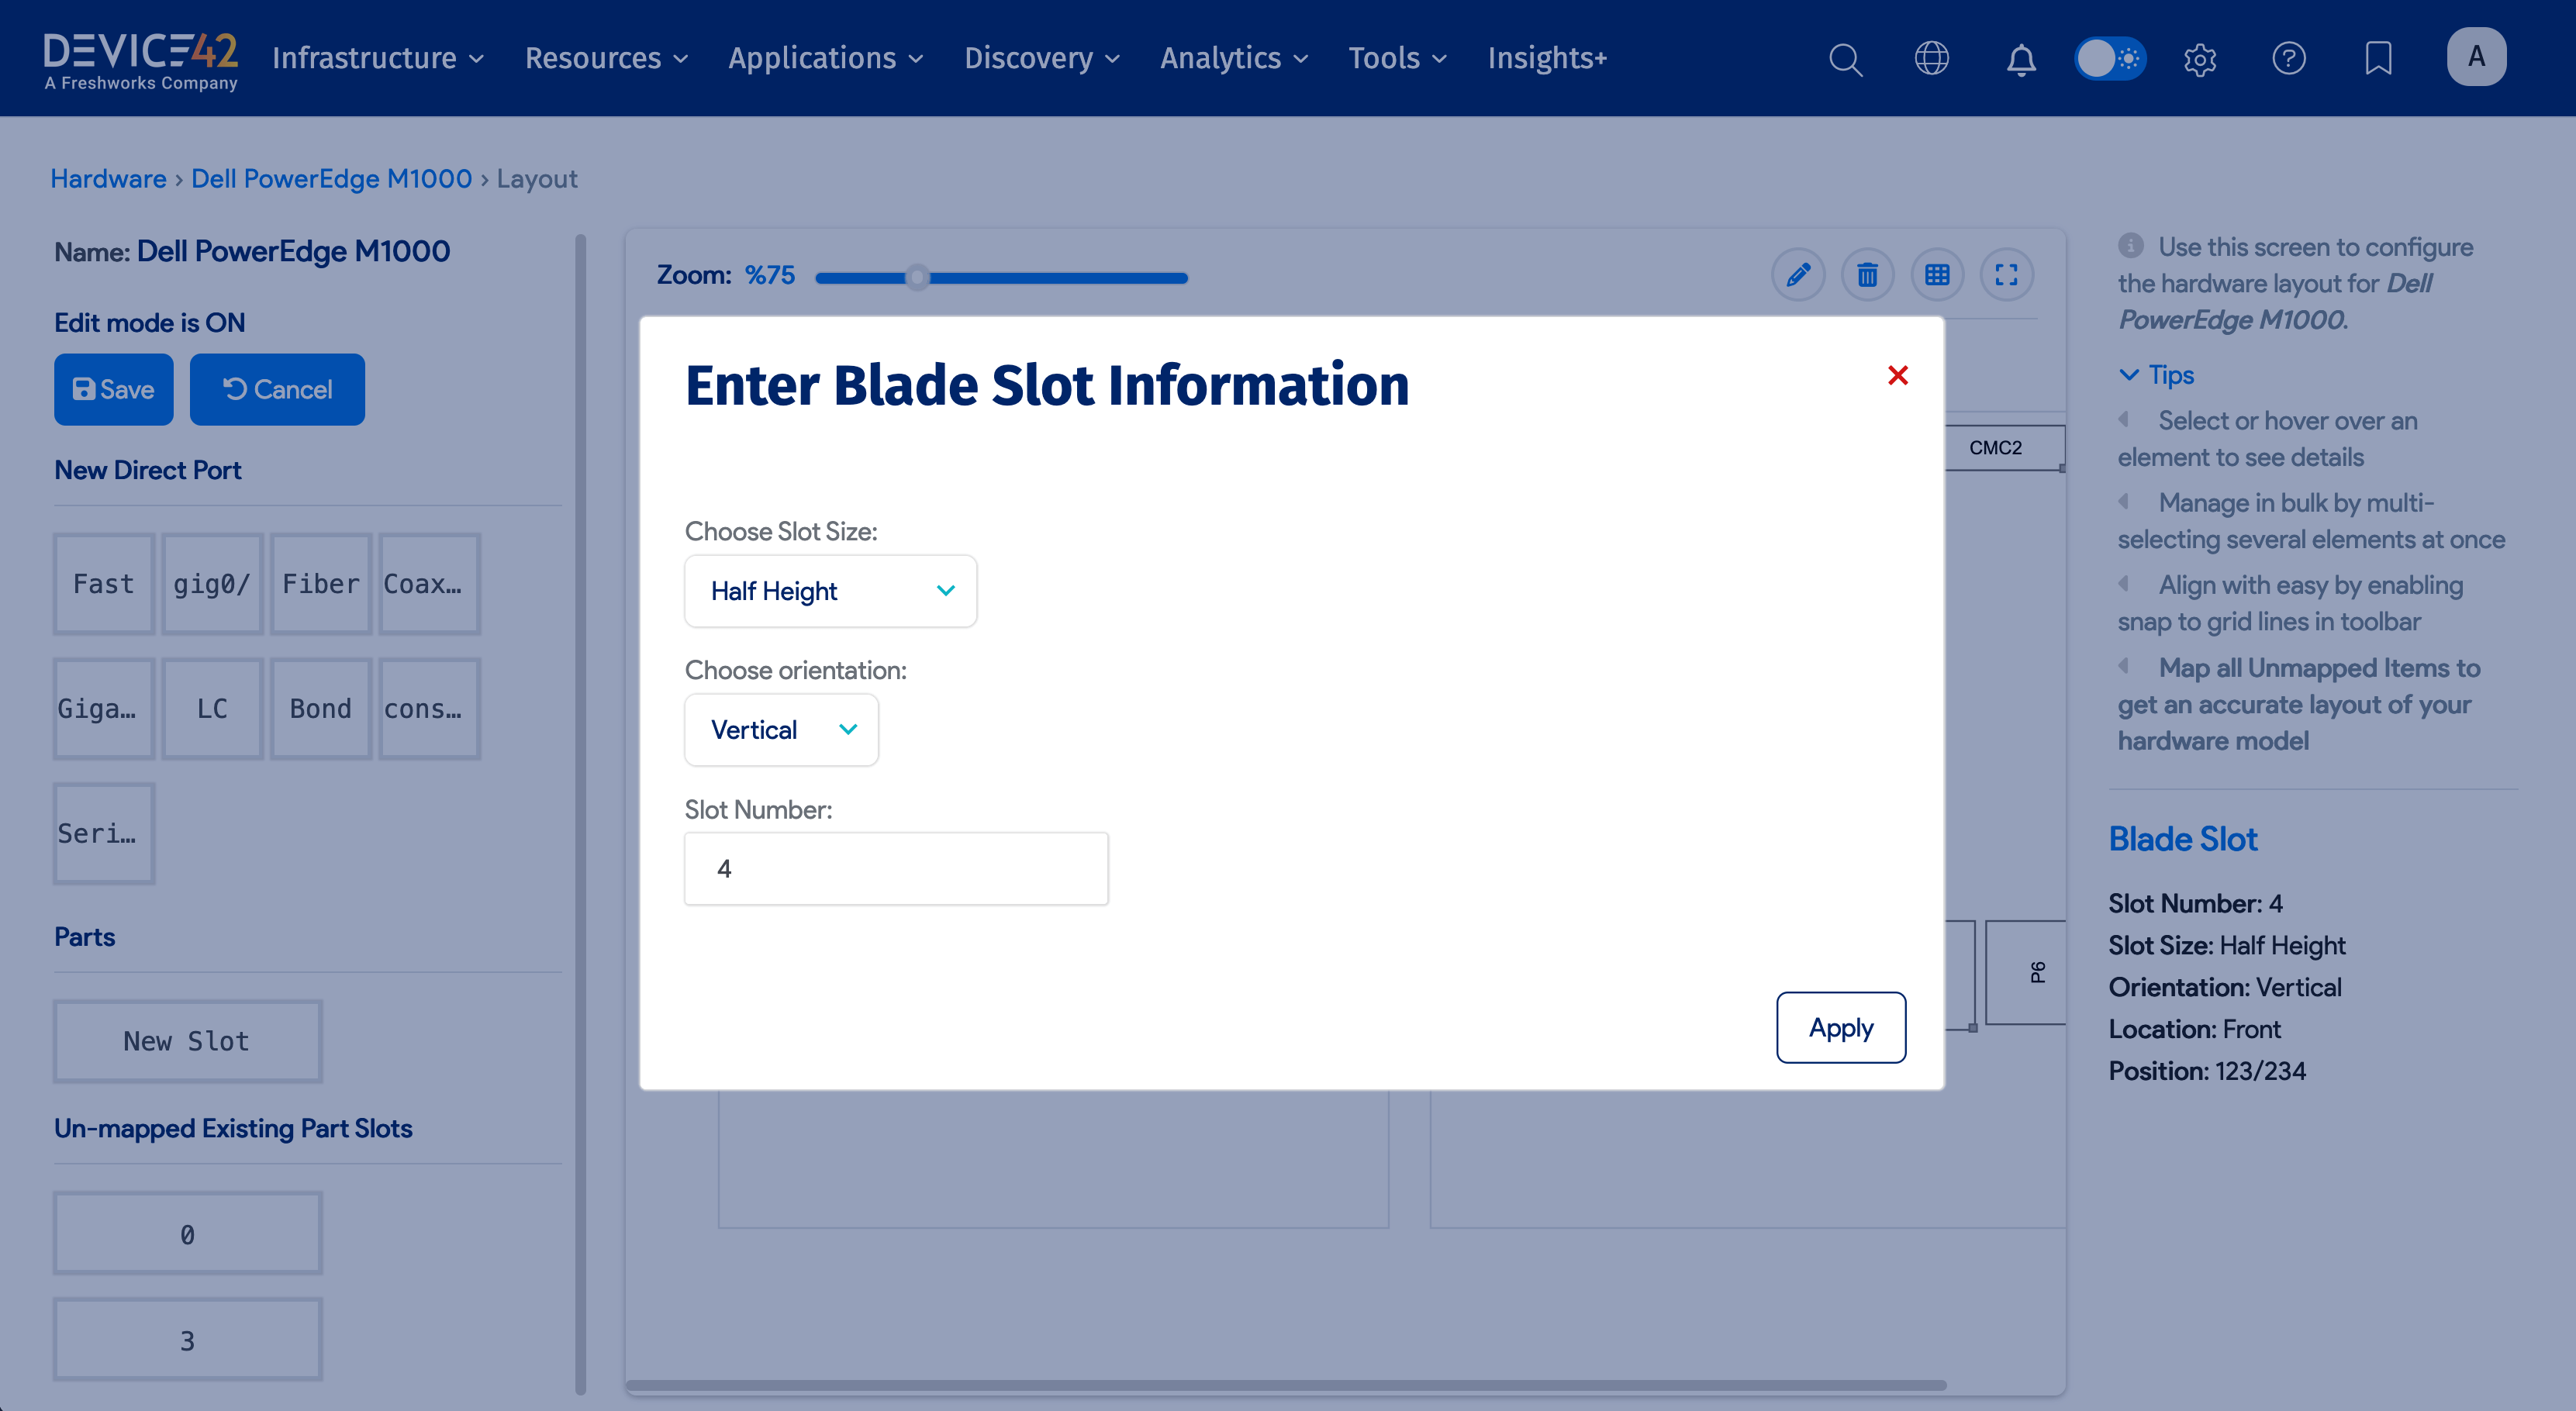Screen dimensions: 2576x1411
Task: Click the Zoom slider handle
Action: tap(917, 277)
